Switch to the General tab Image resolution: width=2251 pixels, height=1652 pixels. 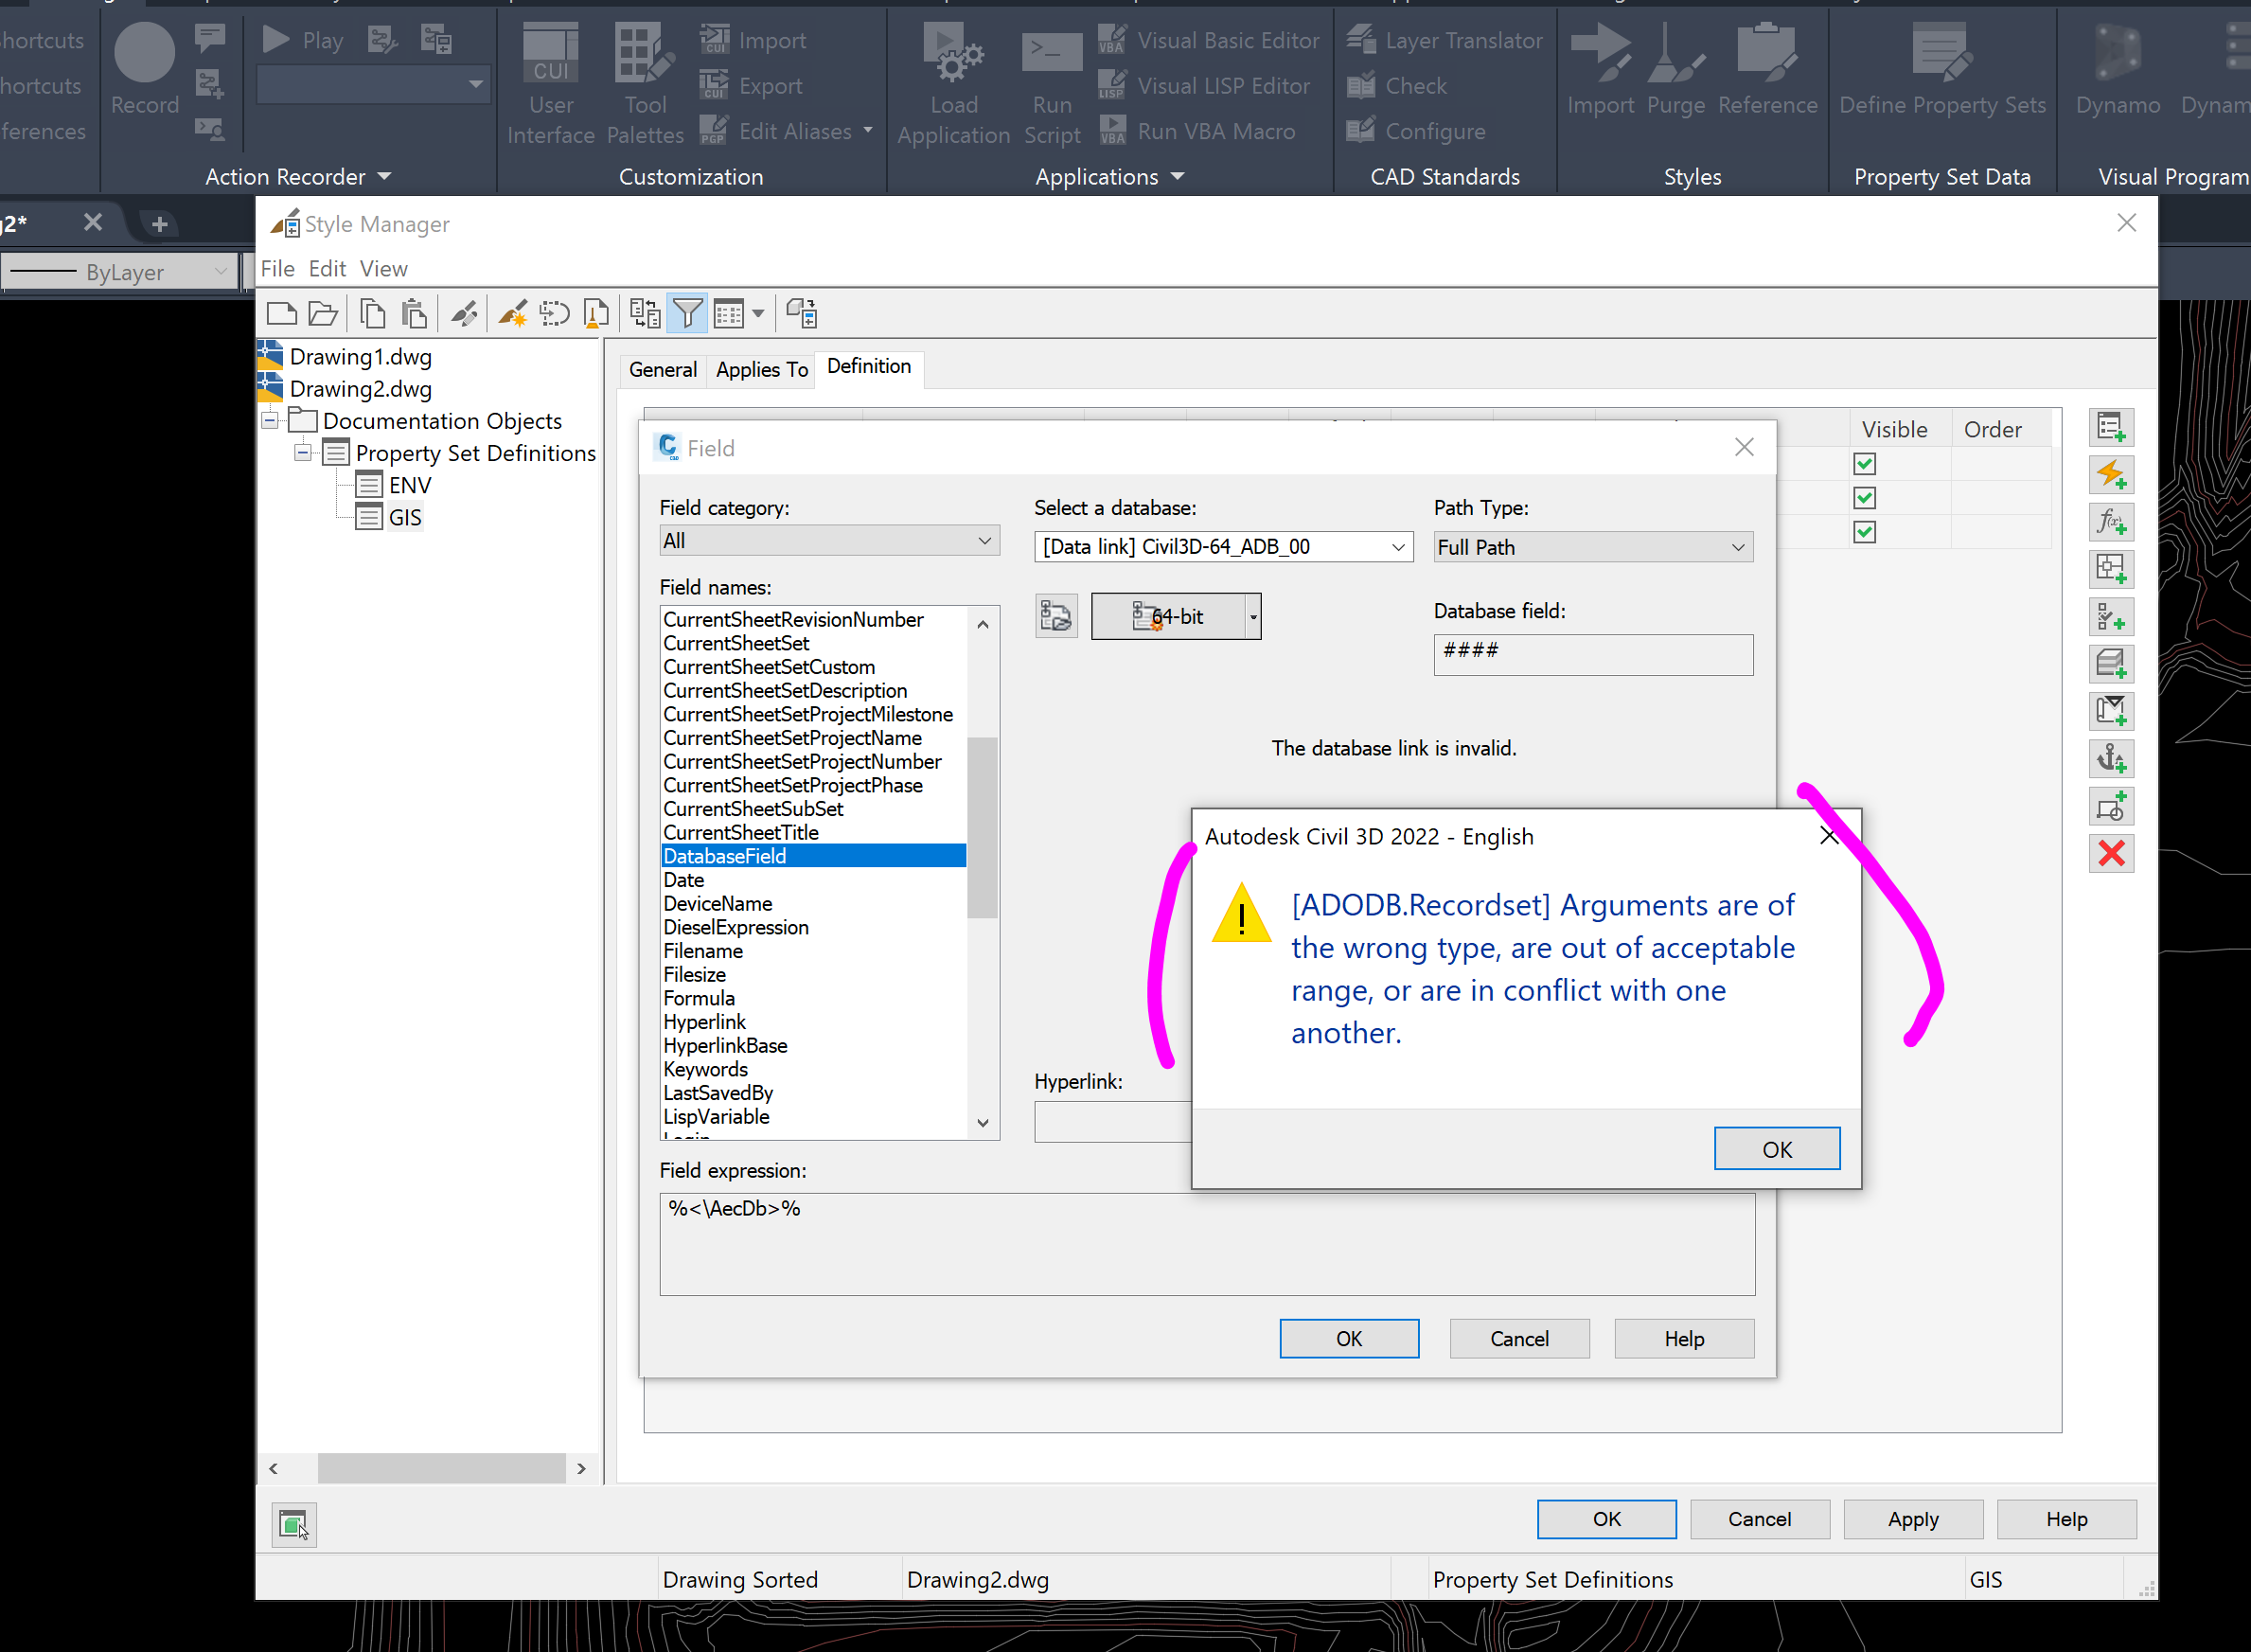[663, 370]
